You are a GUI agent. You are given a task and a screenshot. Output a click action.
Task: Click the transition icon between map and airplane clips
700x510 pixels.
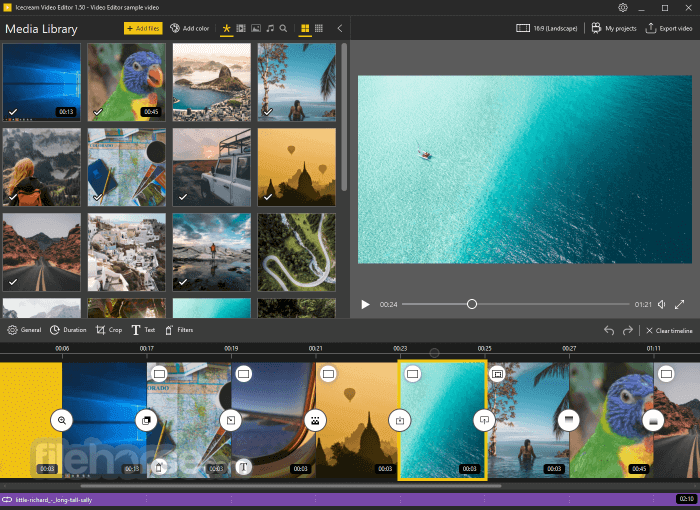tap(230, 420)
